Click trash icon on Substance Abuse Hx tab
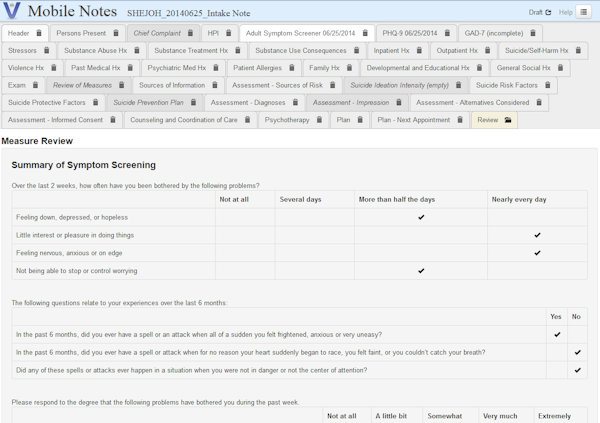The image size is (600, 423). [137, 50]
